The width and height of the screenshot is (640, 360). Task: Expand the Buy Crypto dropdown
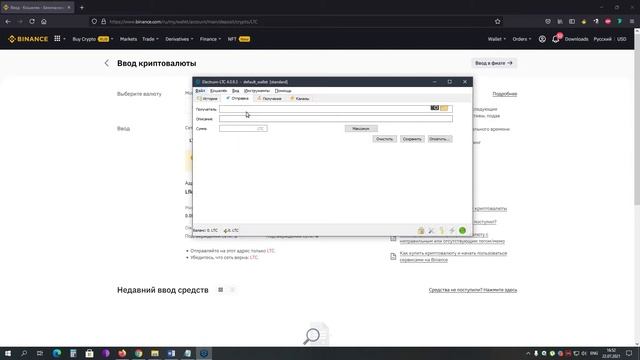point(93,39)
